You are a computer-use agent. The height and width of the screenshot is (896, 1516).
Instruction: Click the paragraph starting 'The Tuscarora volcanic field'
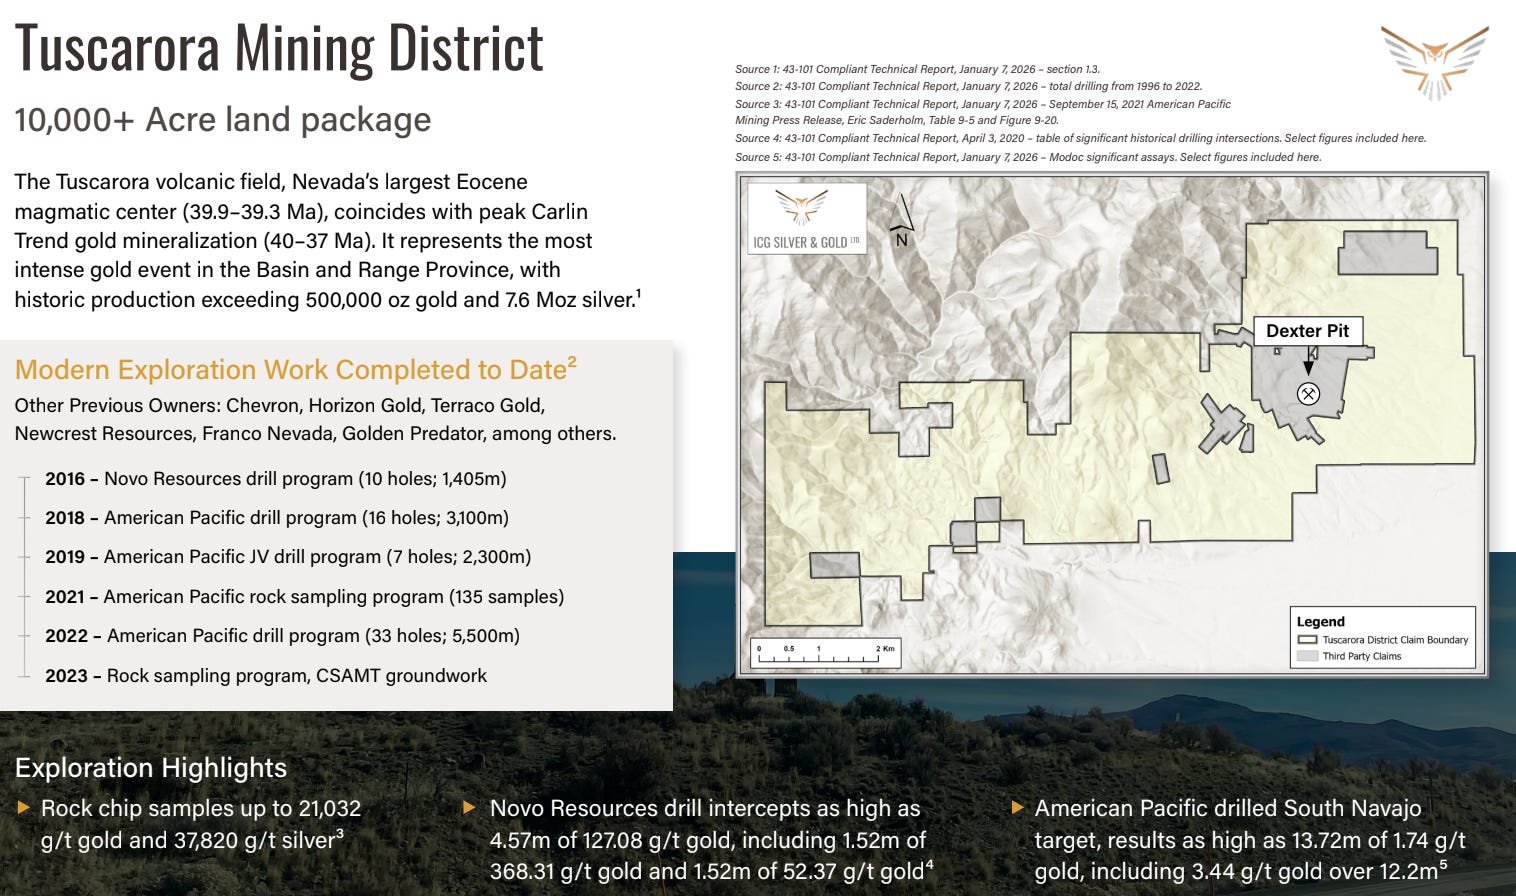(328, 241)
